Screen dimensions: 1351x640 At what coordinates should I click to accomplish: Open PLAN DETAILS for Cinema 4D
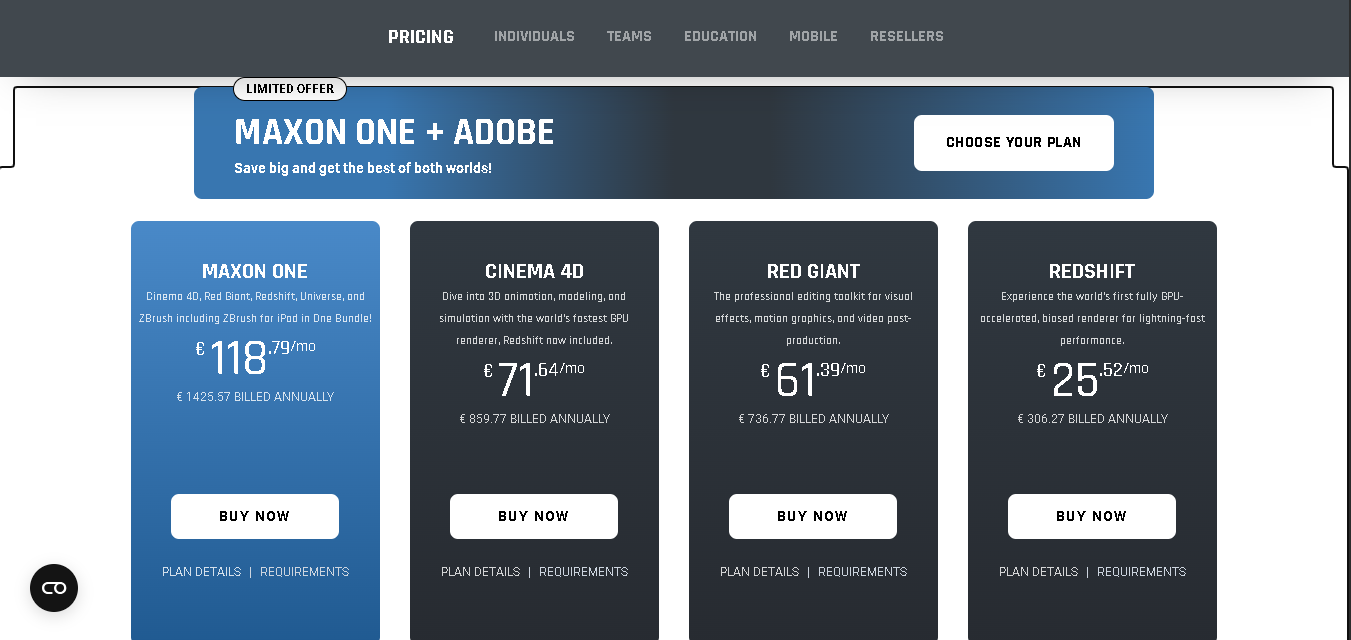pos(480,571)
